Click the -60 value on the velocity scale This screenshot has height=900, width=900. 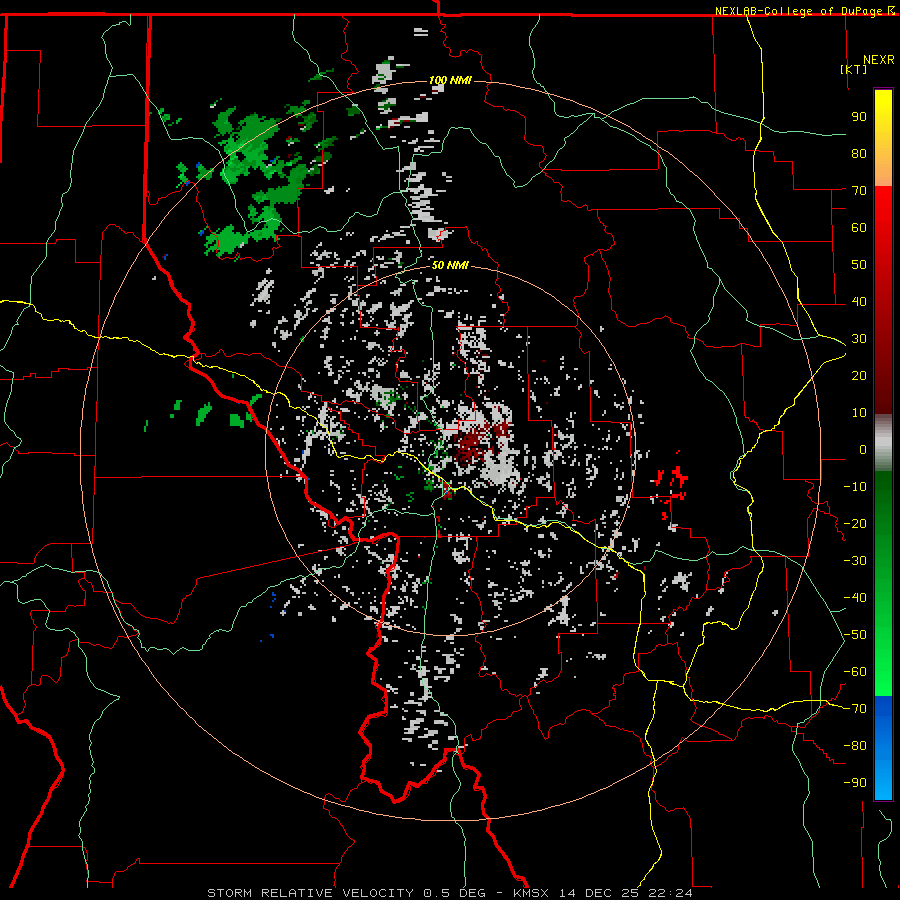click(x=855, y=672)
